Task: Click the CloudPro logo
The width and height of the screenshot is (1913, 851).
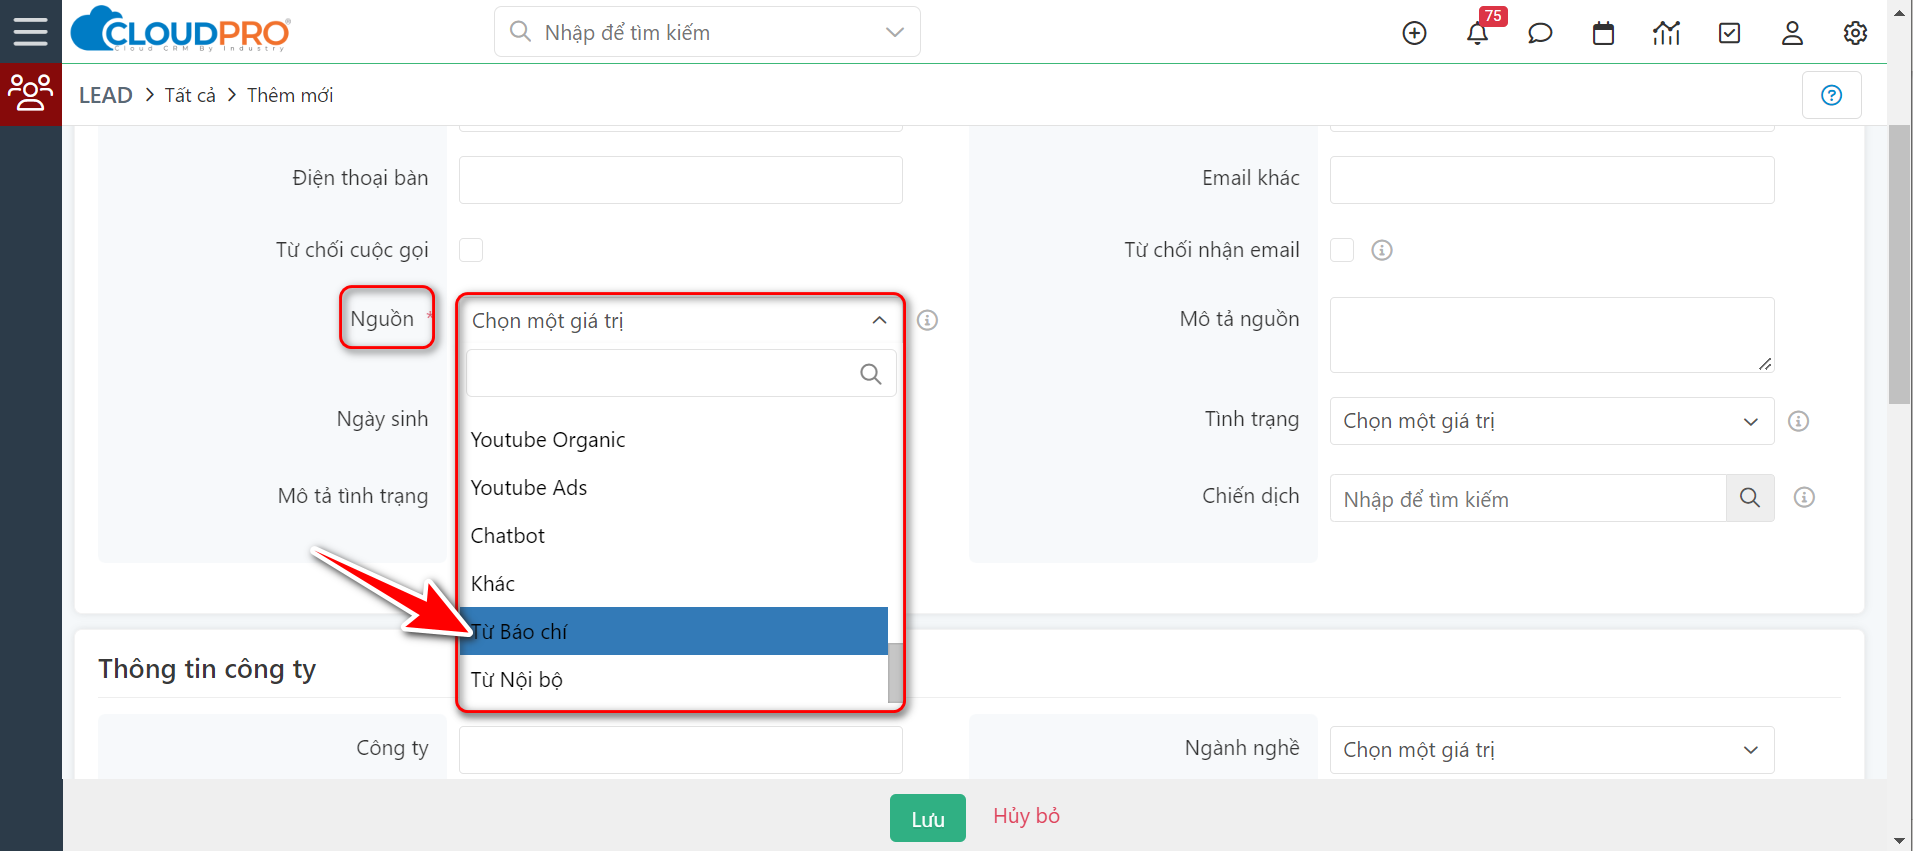Action: (x=181, y=30)
